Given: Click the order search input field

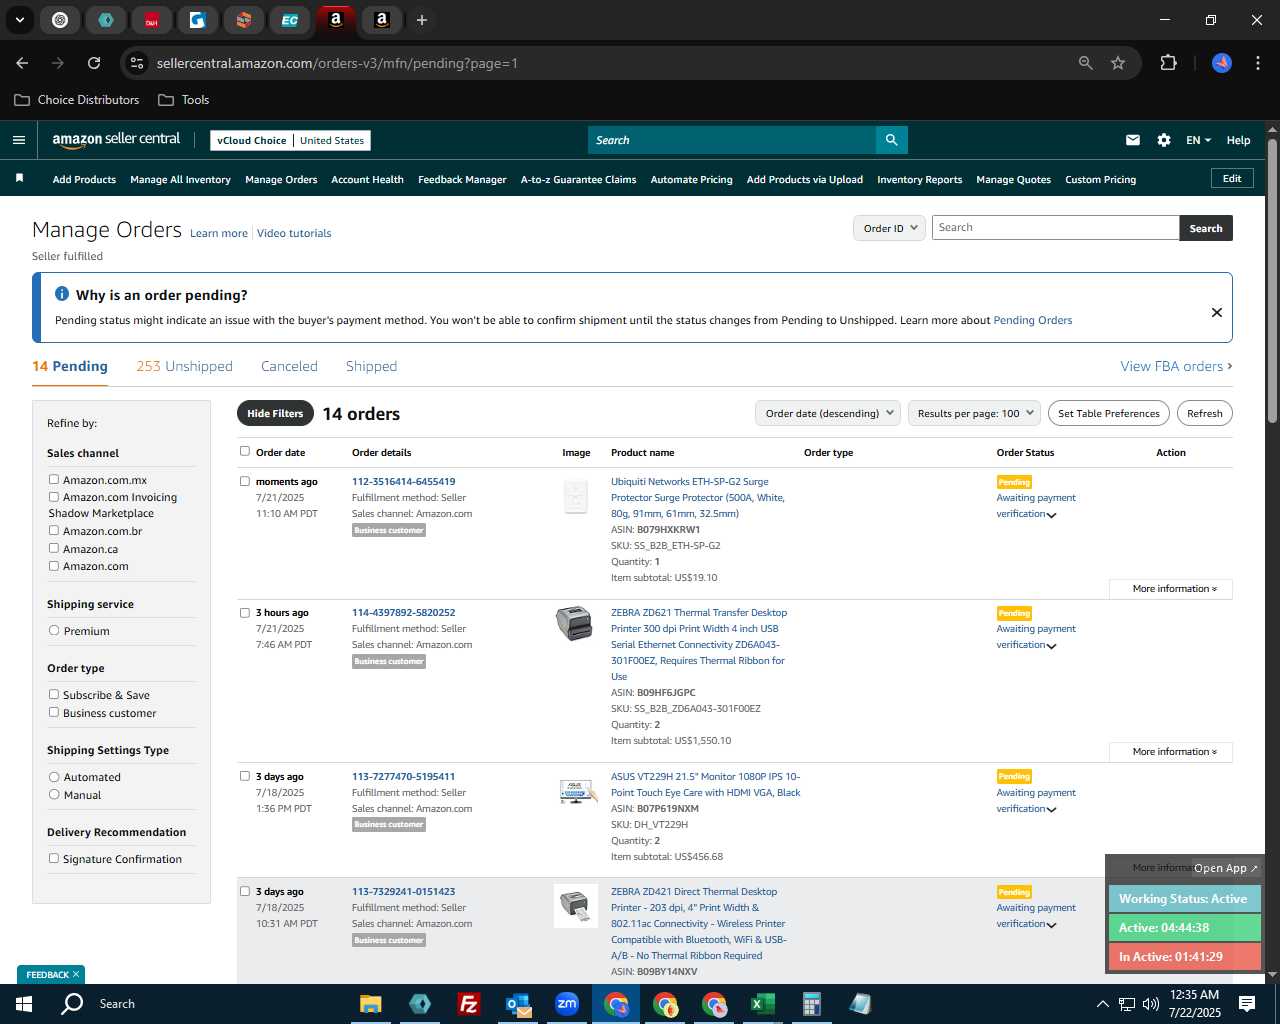Looking at the screenshot, I should coord(1055,228).
